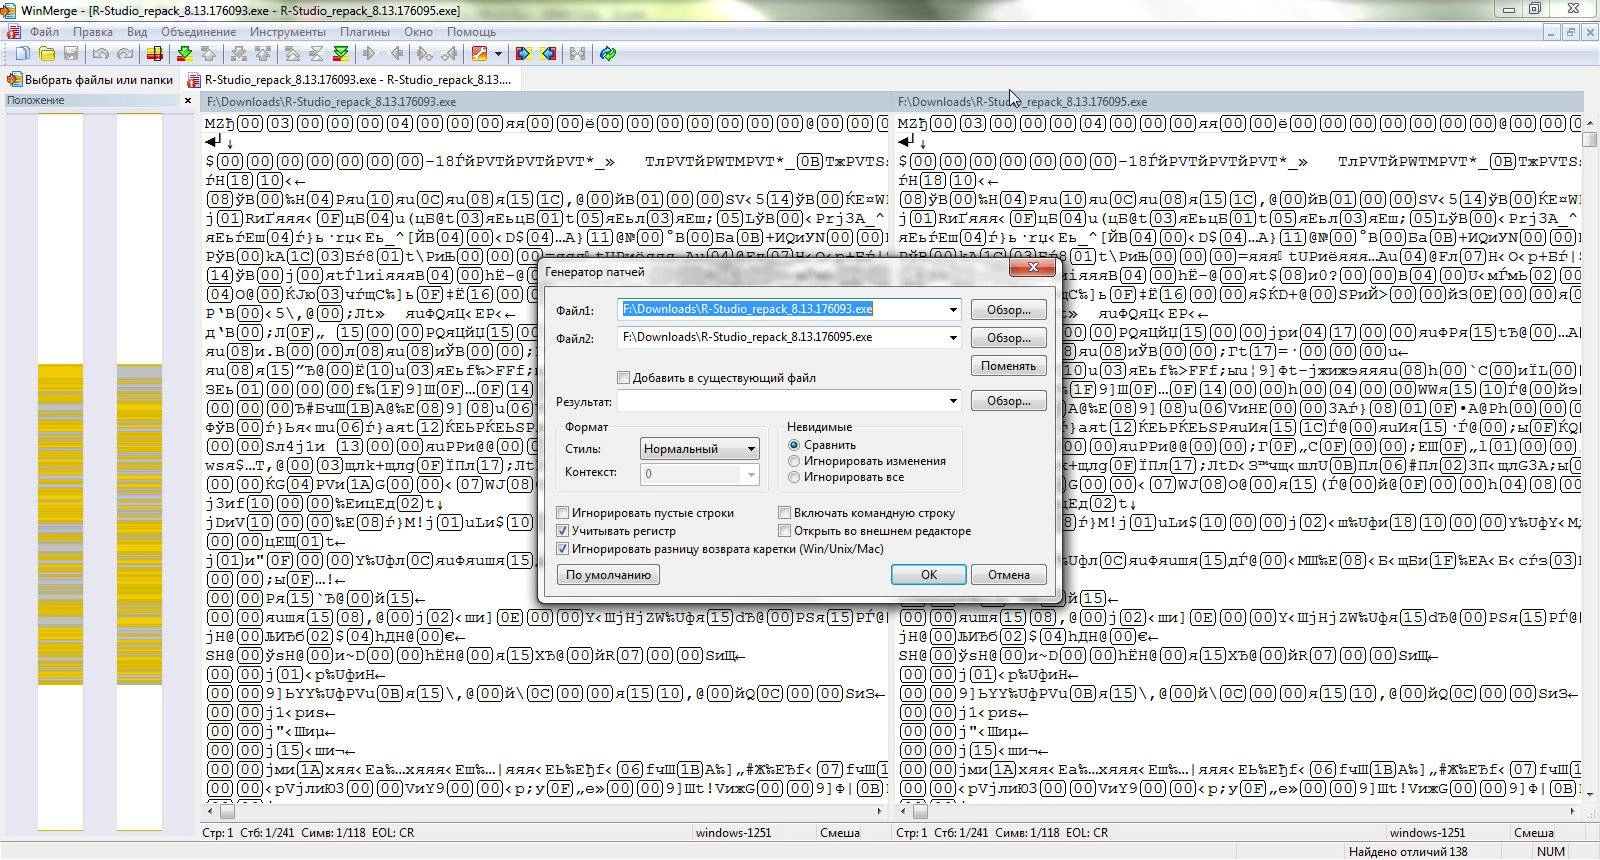The width and height of the screenshot is (1600, 860).
Task: Click the Поменять swap button
Action: [x=1008, y=366]
